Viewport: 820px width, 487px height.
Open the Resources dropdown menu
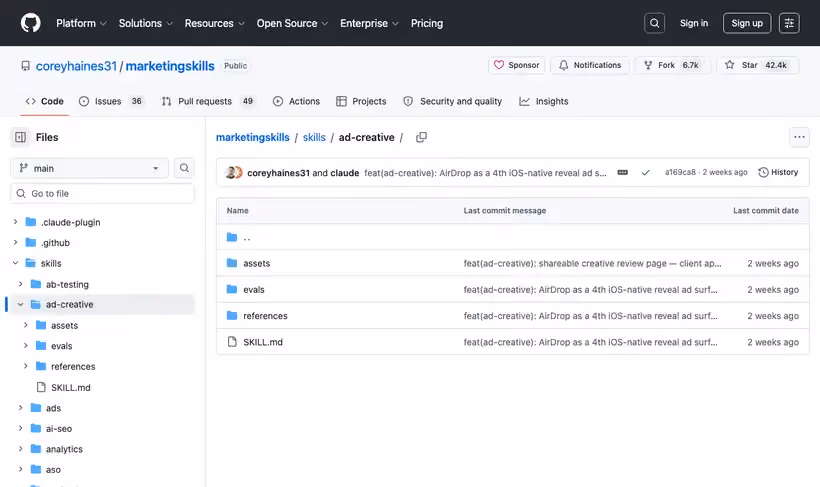point(214,23)
